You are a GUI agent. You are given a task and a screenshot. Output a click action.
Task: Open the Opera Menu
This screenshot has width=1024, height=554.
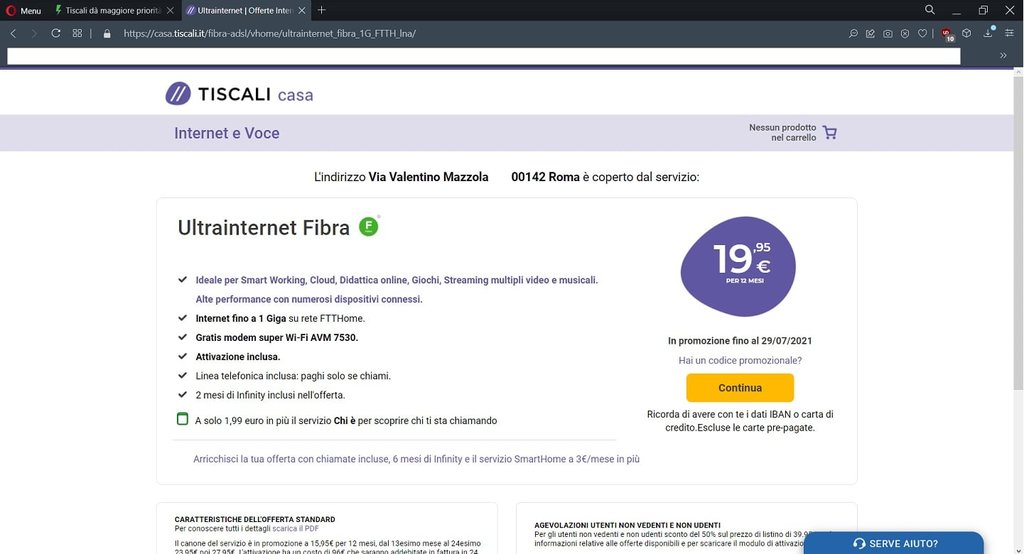(23, 10)
